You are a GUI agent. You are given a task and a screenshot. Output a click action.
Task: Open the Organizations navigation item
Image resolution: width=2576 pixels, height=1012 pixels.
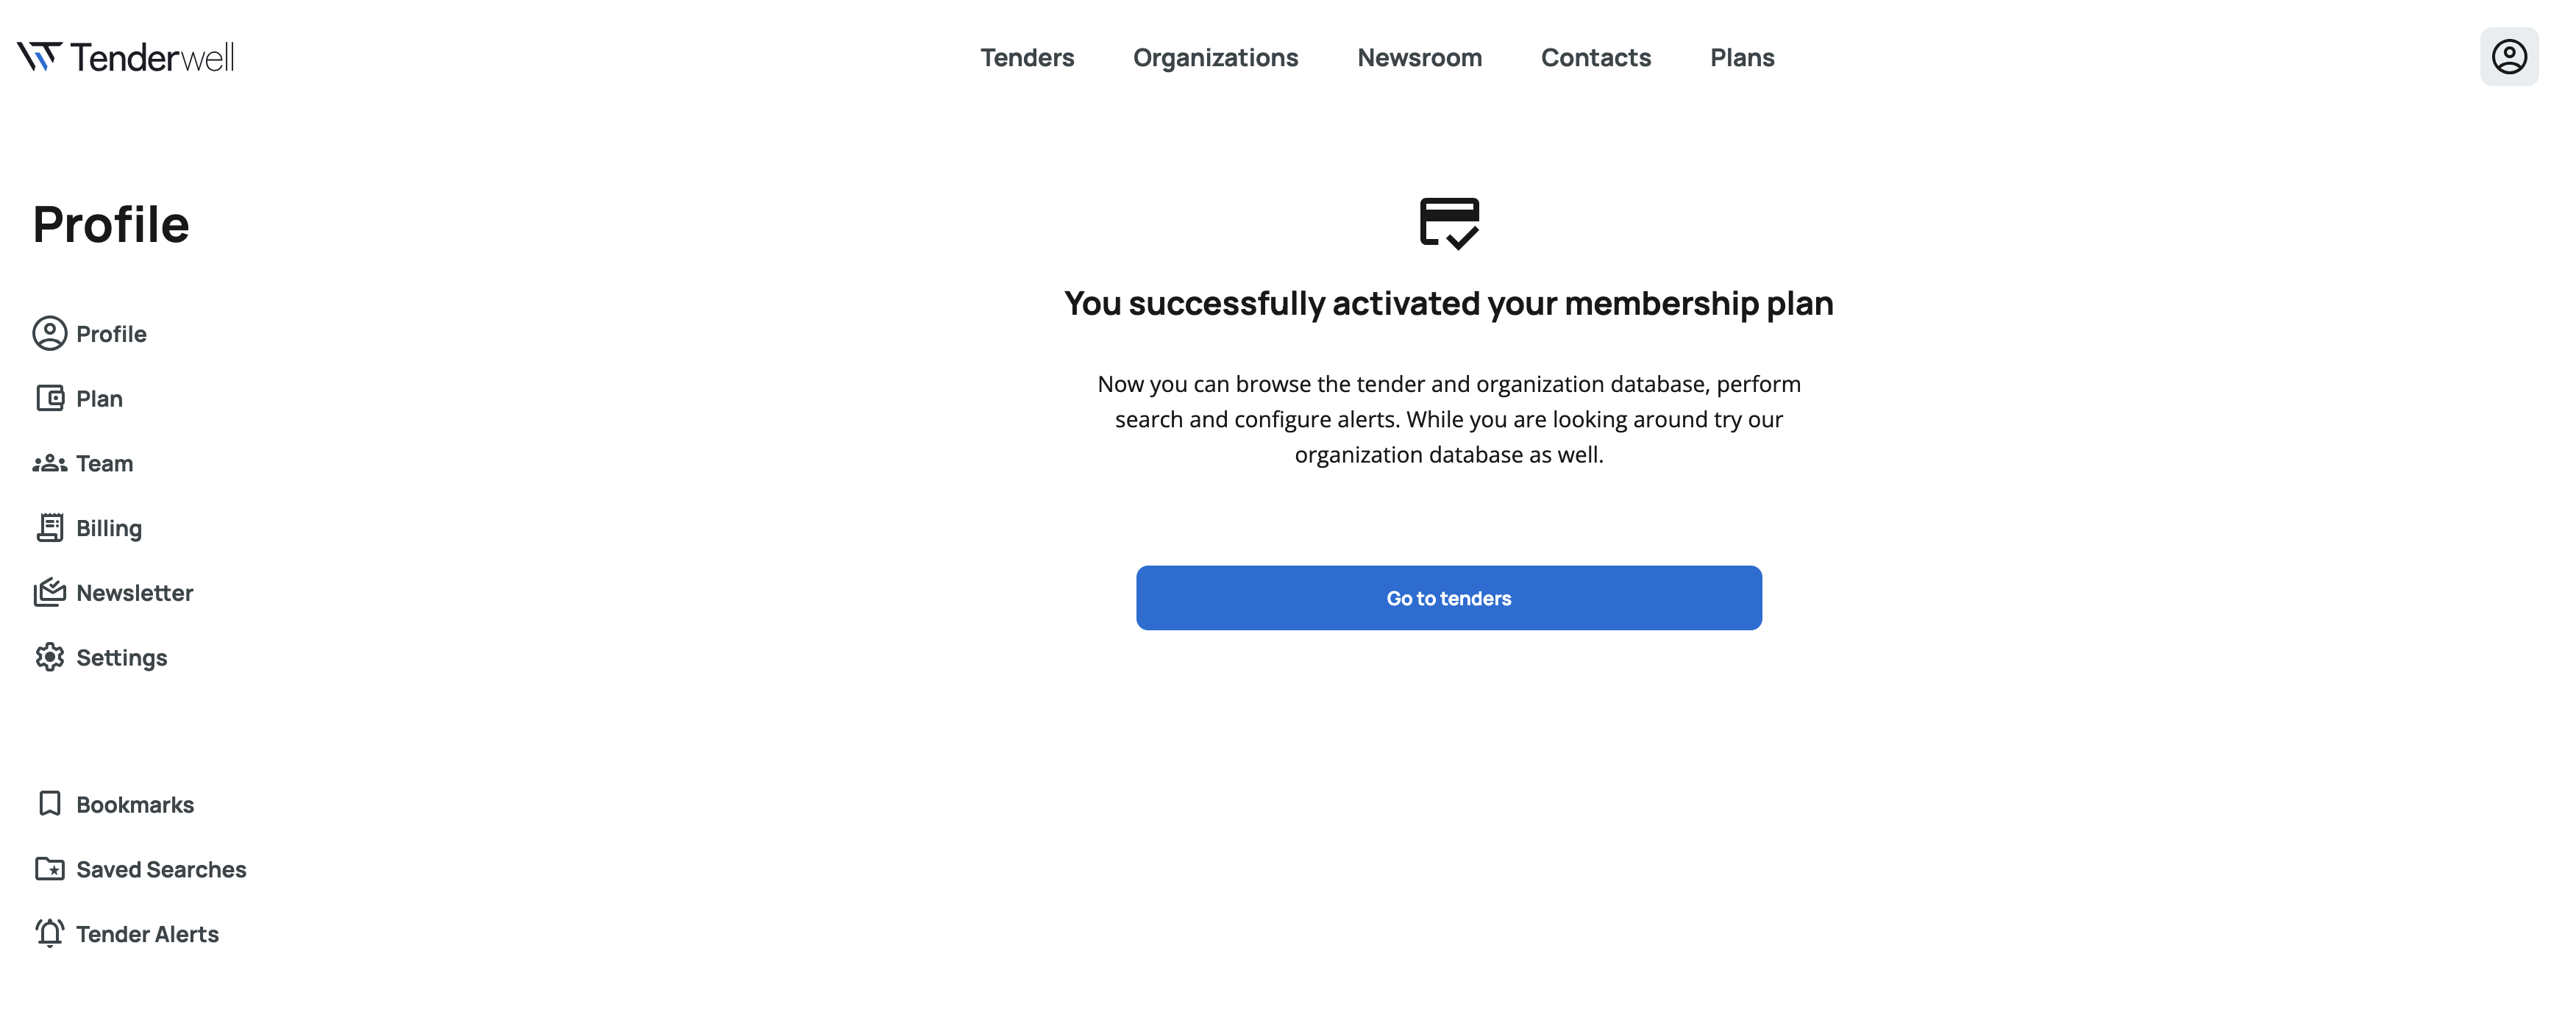(x=1215, y=58)
